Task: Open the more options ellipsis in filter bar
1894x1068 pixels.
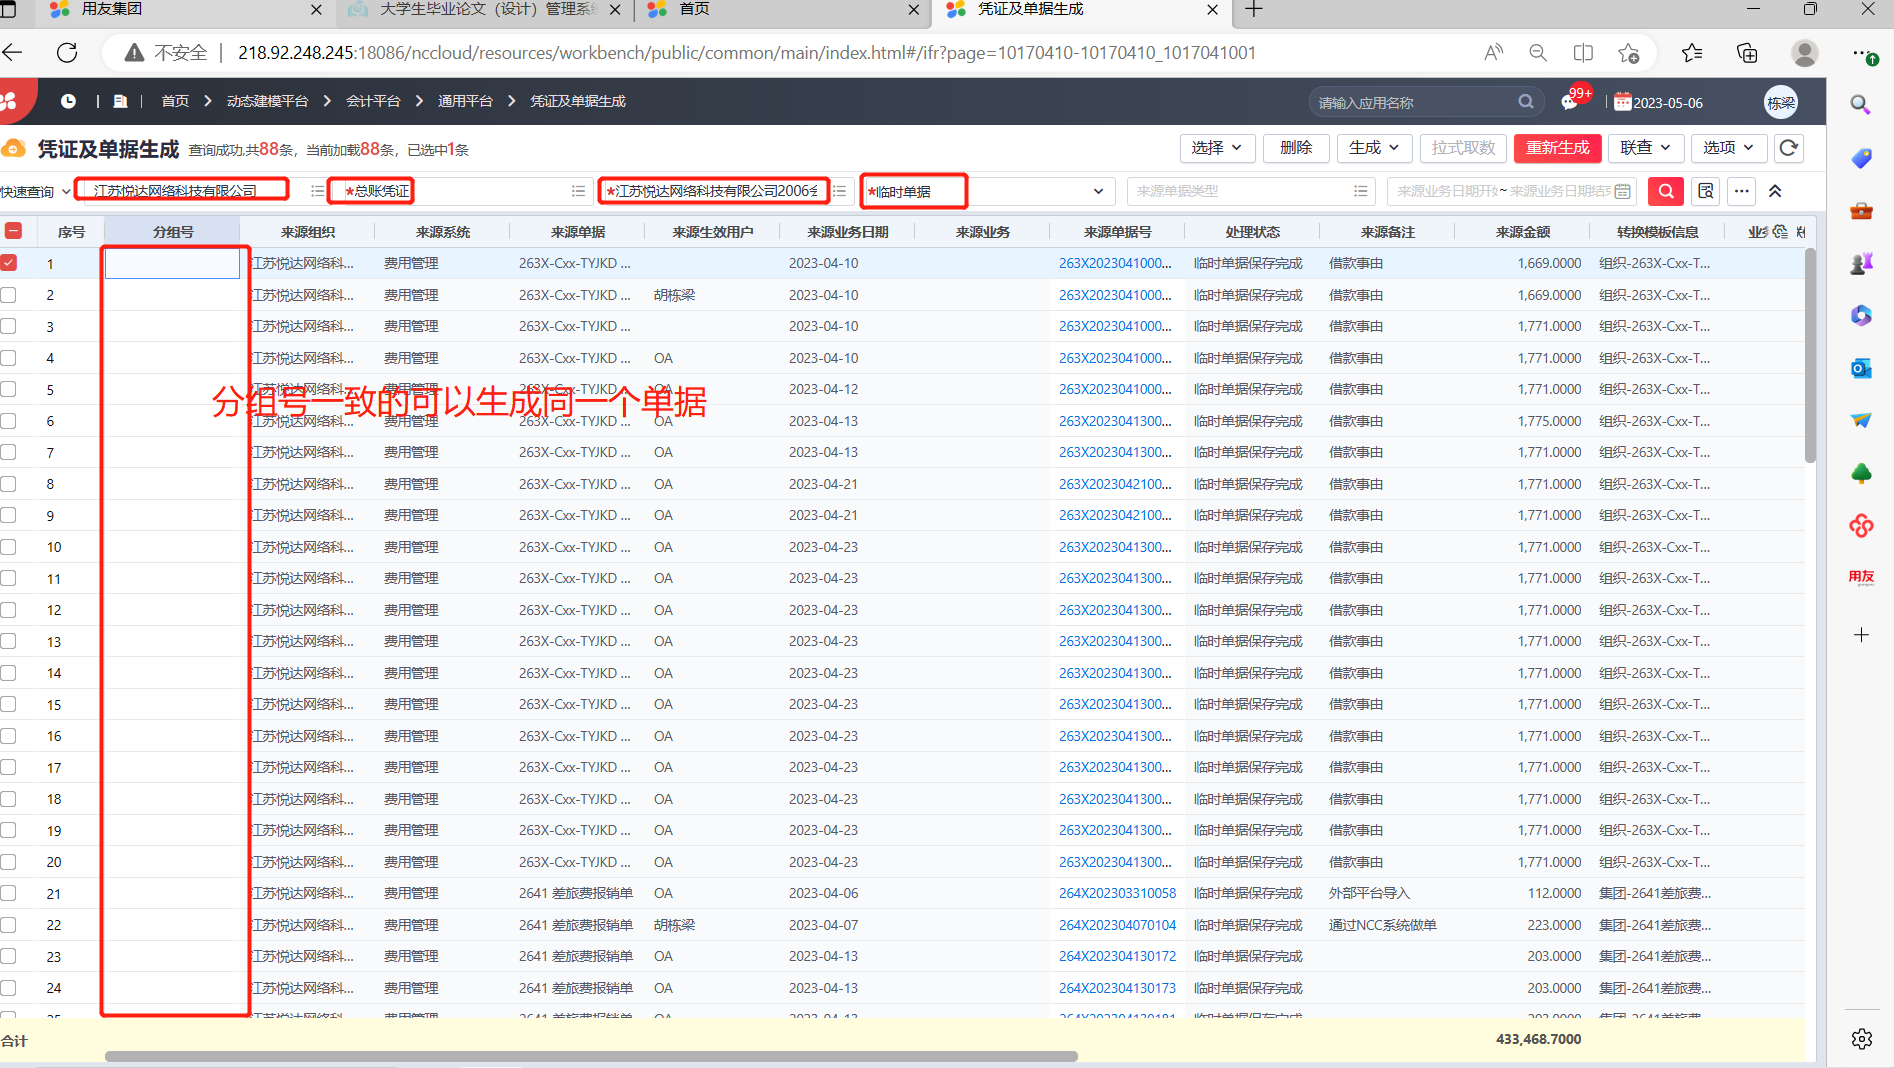Action: pyautogui.click(x=1742, y=191)
